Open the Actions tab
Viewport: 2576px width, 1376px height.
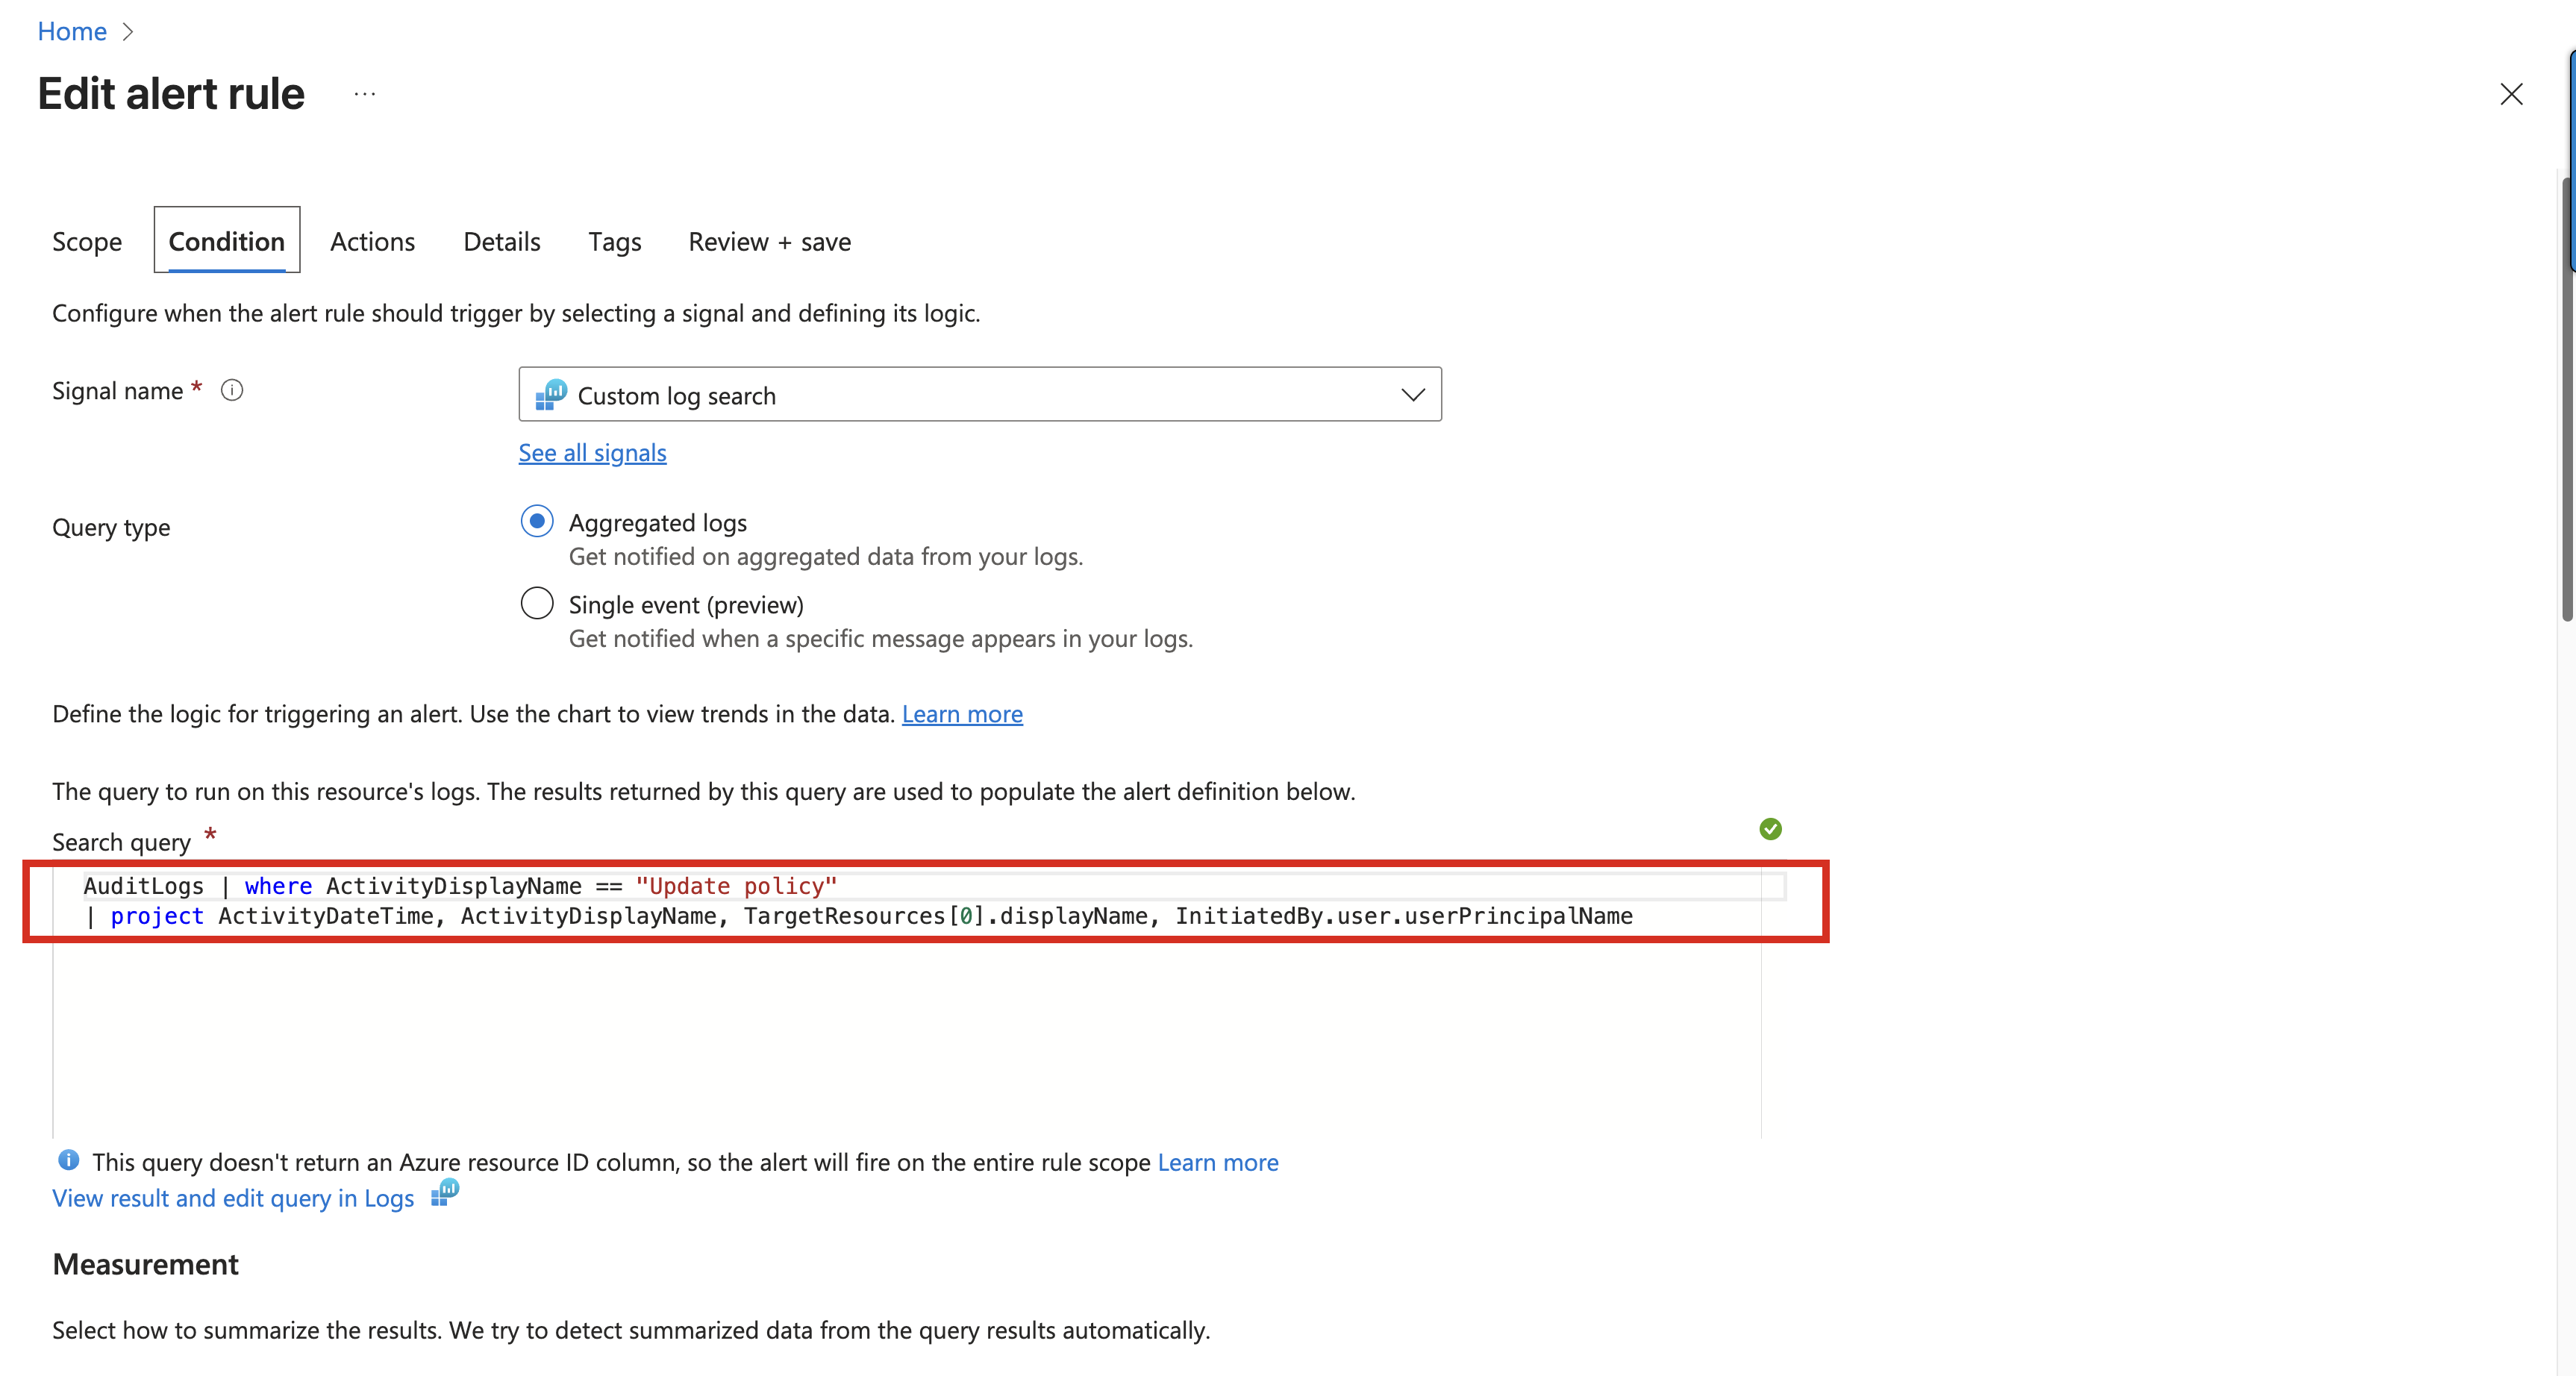coord(372,242)
